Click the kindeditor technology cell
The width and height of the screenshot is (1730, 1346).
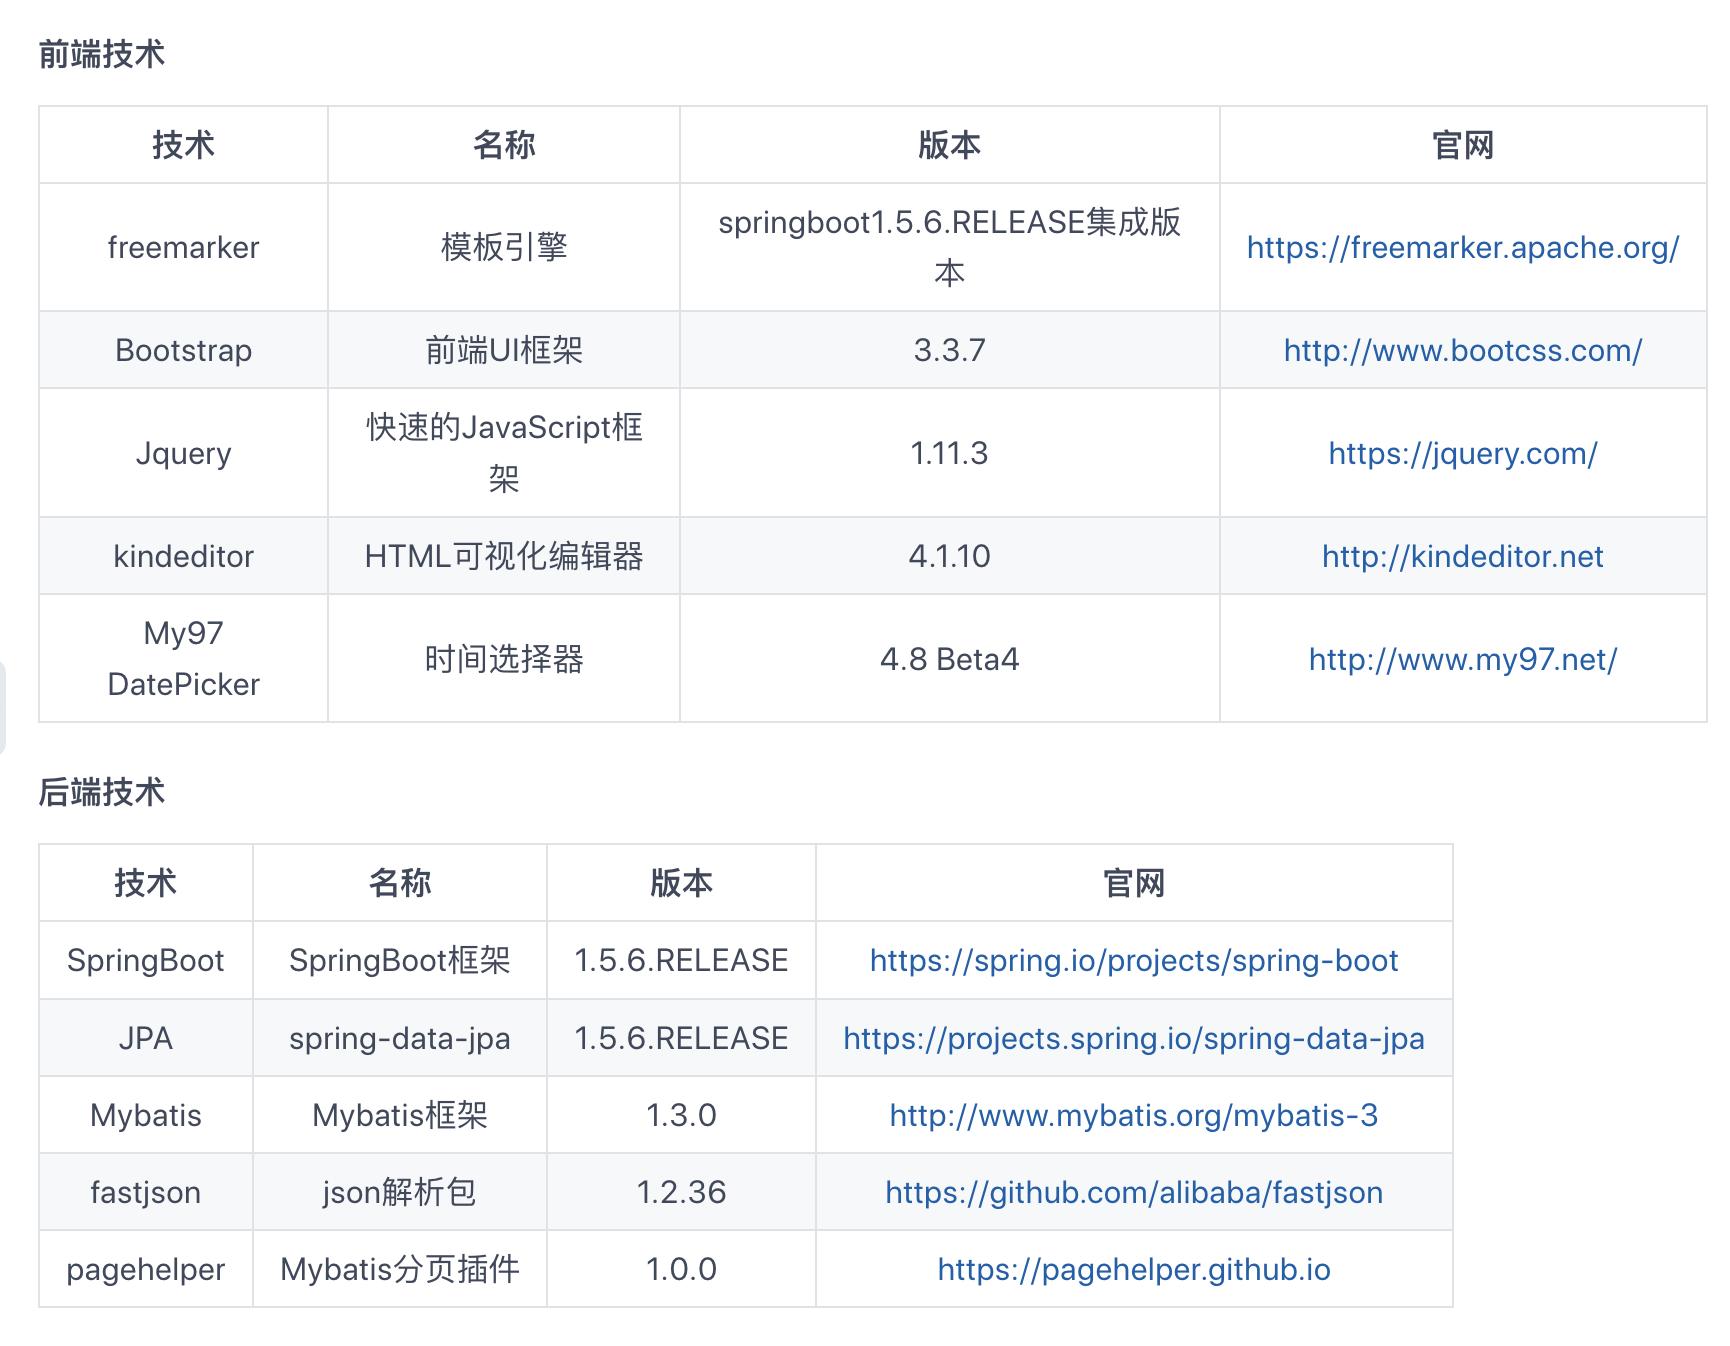pyautogui.click(x=184, y=556)
